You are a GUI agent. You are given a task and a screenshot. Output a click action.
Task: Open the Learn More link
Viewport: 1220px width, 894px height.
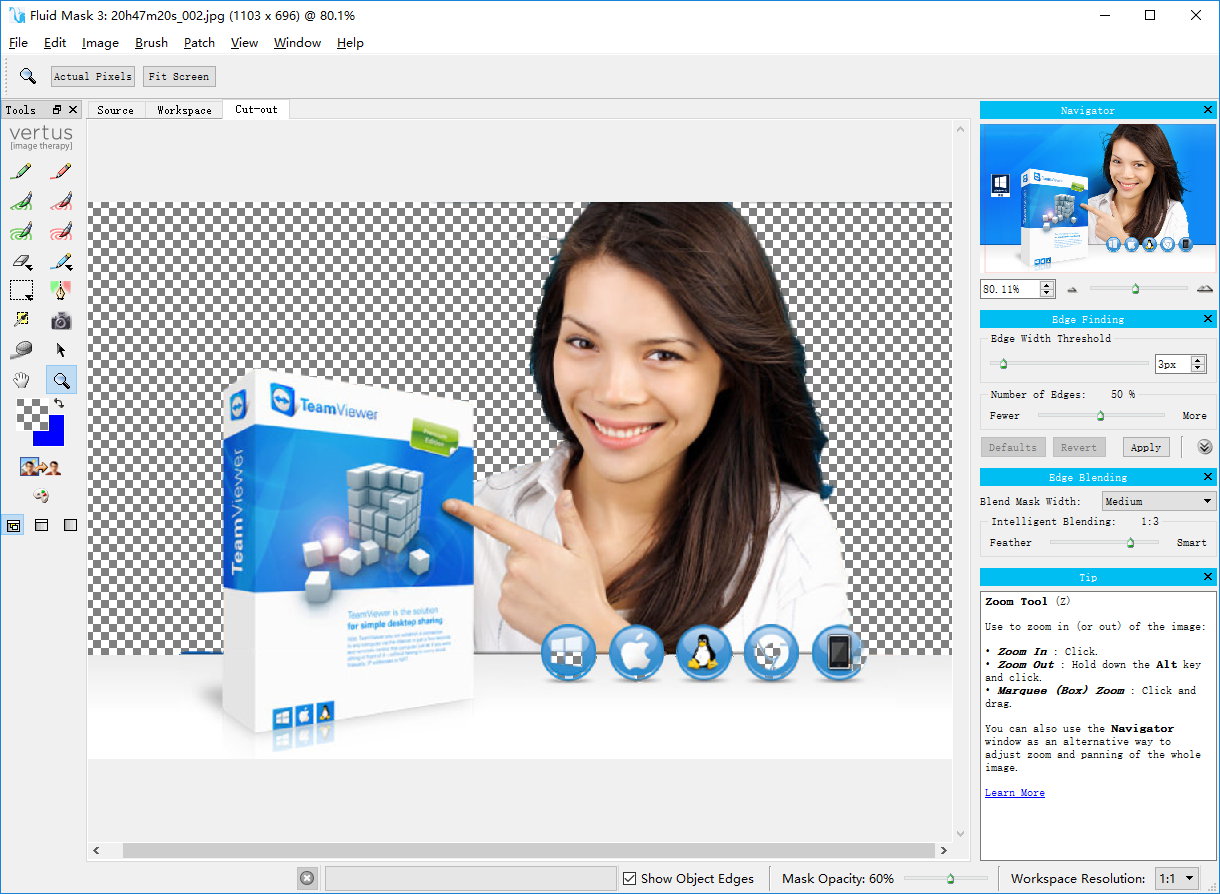tap(1014, 793)
